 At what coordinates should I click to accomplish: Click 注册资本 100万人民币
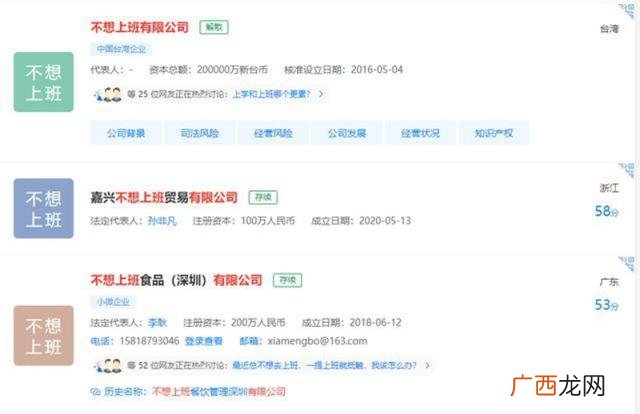click(x=244, y=221)
